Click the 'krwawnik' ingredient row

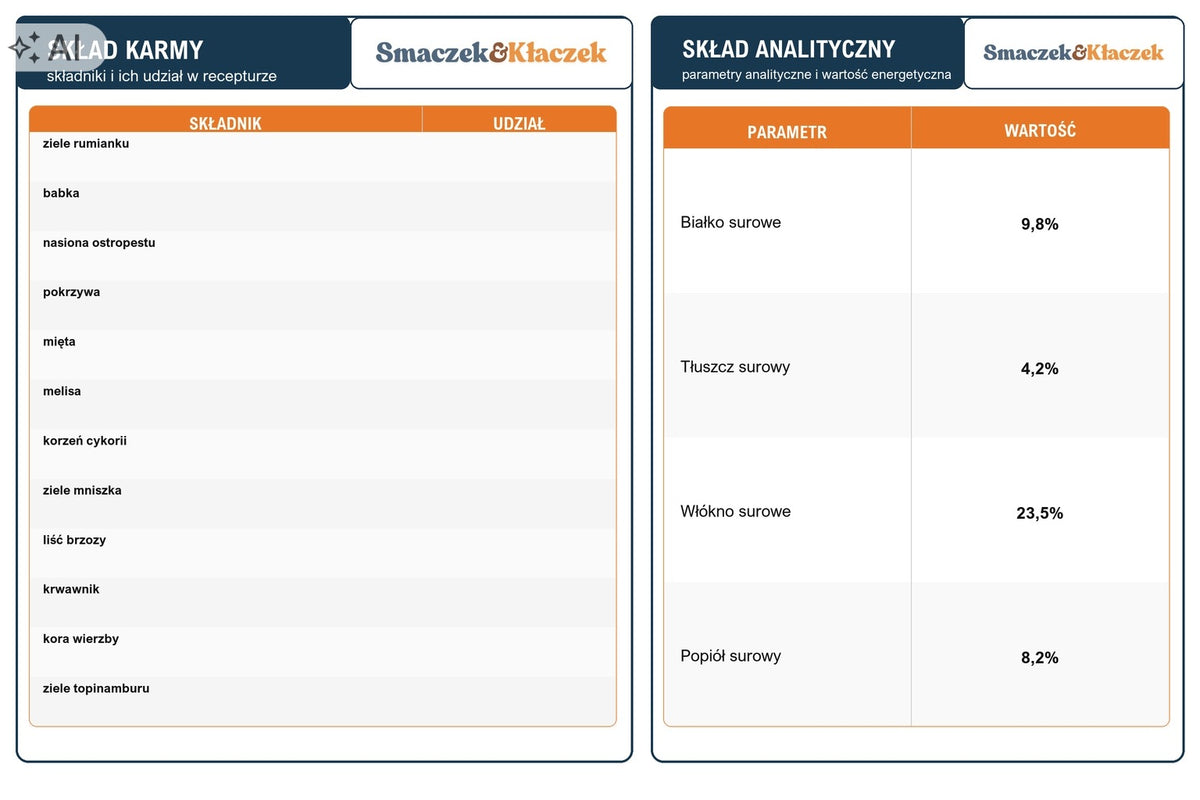coord(322,602)
